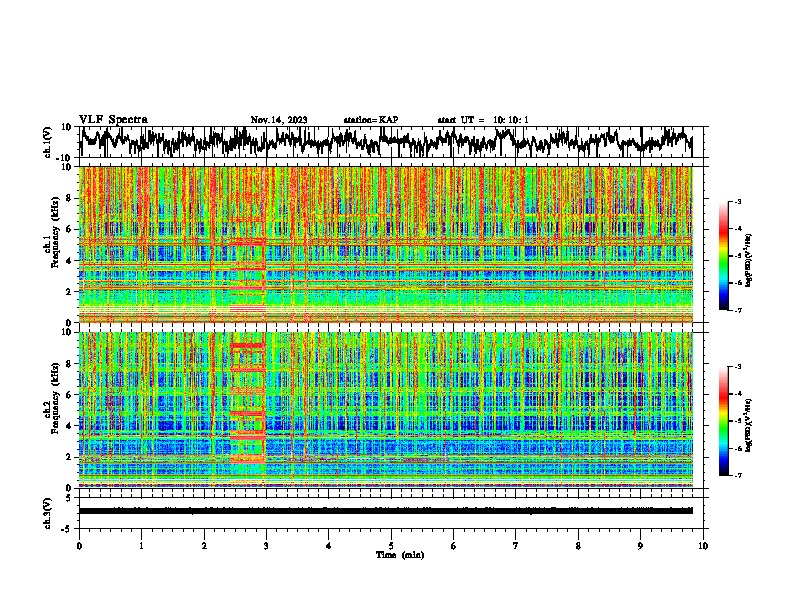Click time axis tick label "5"
Viewport: 792px width, 612px height.
click(391, 546)
